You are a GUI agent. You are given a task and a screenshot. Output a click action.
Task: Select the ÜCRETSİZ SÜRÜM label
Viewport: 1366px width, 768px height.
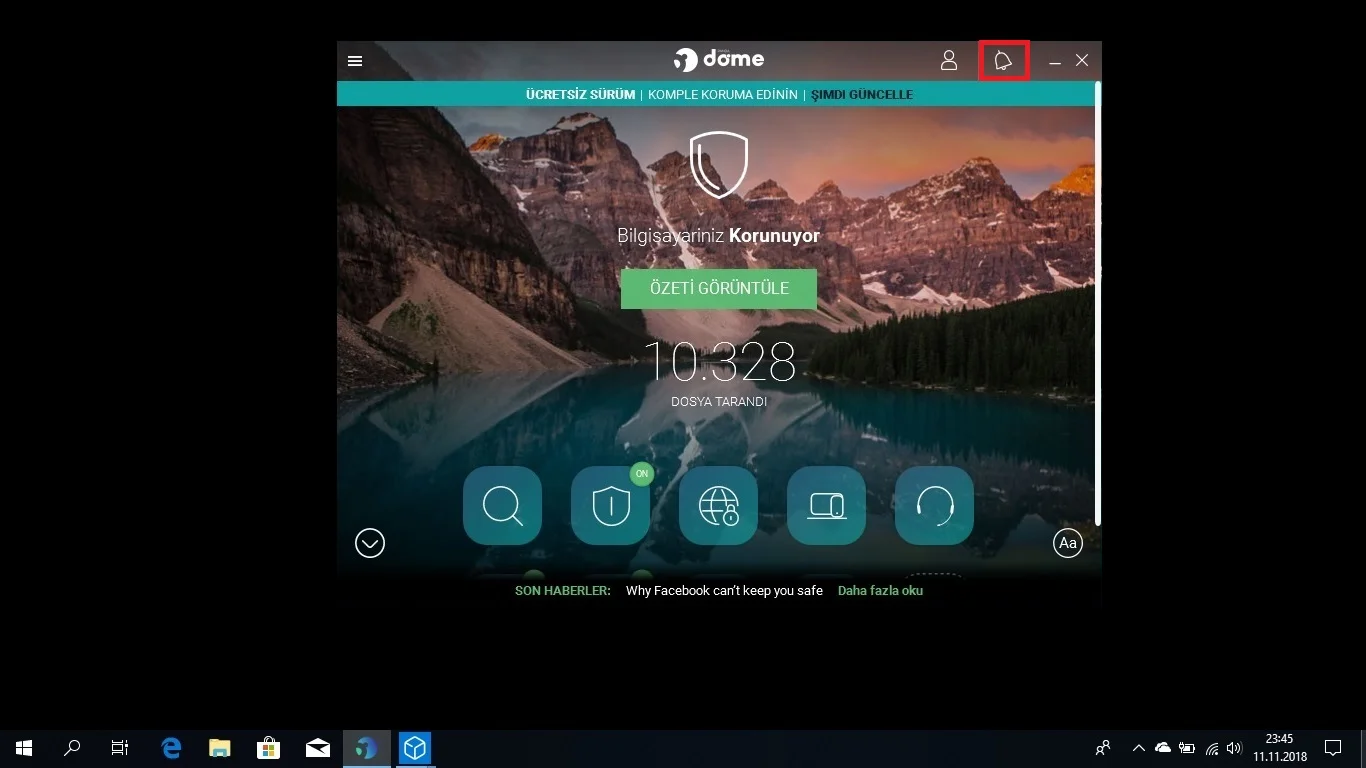[x=580, y=95]
